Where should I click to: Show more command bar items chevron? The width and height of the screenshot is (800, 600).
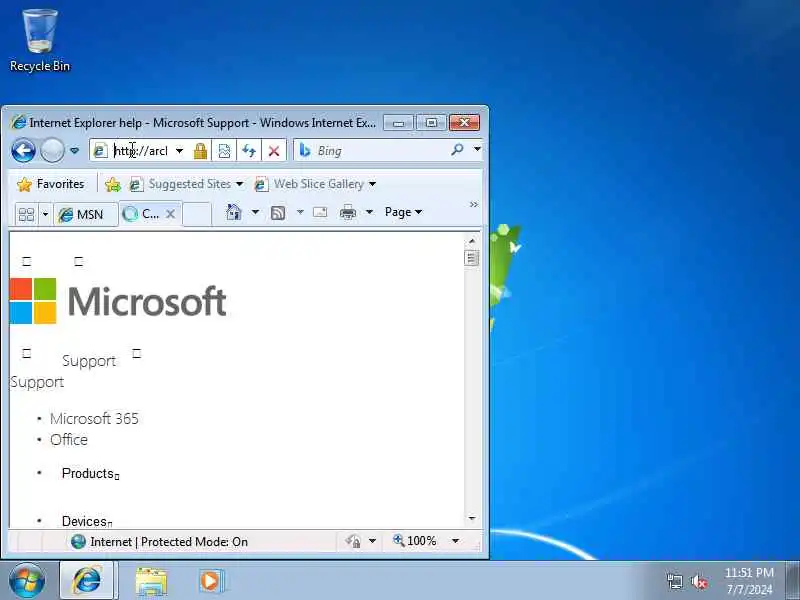tap(474, 205)
